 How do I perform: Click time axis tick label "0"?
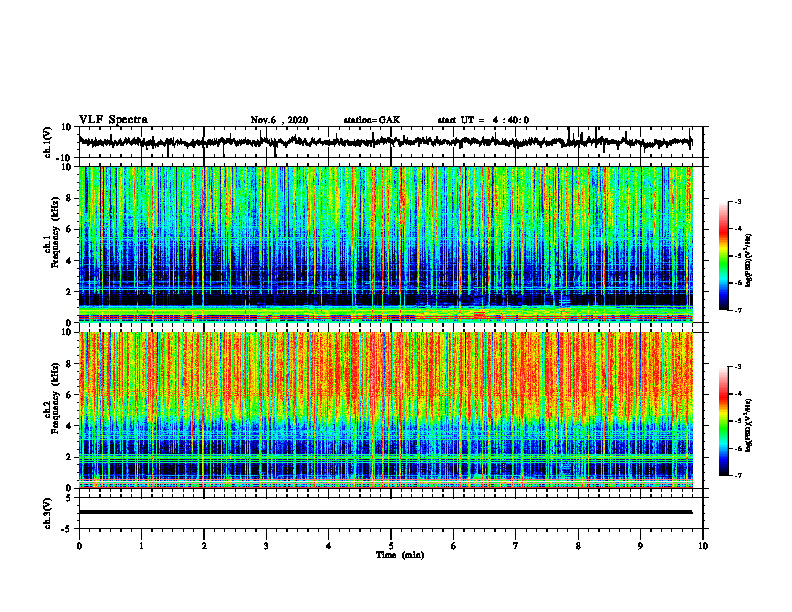tap(79, 546)
